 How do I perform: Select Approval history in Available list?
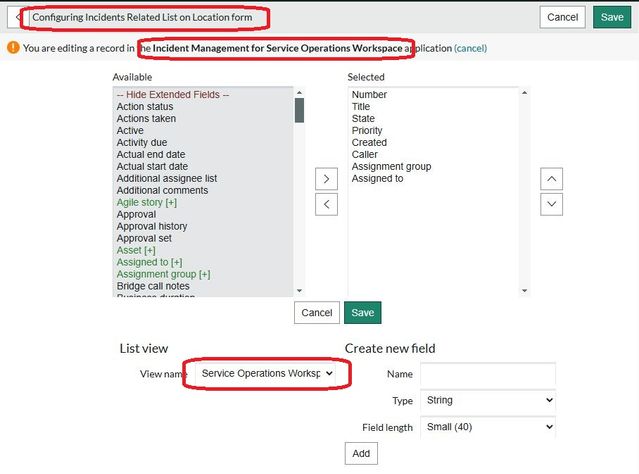tap(152, 226)
